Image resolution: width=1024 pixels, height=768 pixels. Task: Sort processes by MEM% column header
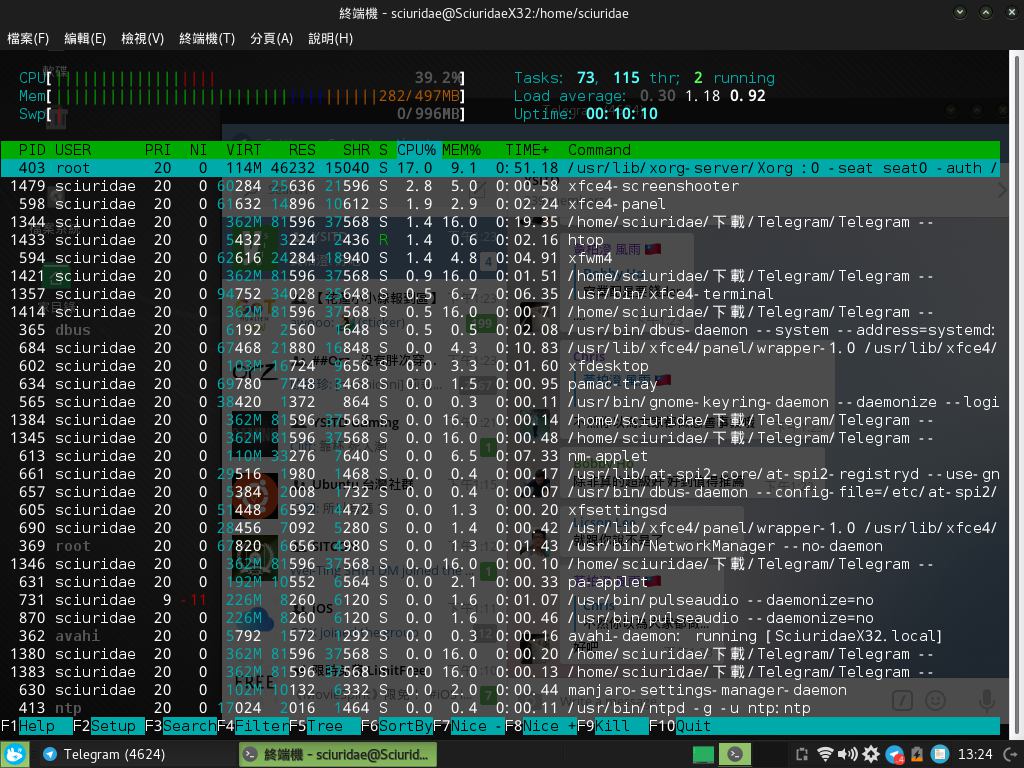pos(461,150)
